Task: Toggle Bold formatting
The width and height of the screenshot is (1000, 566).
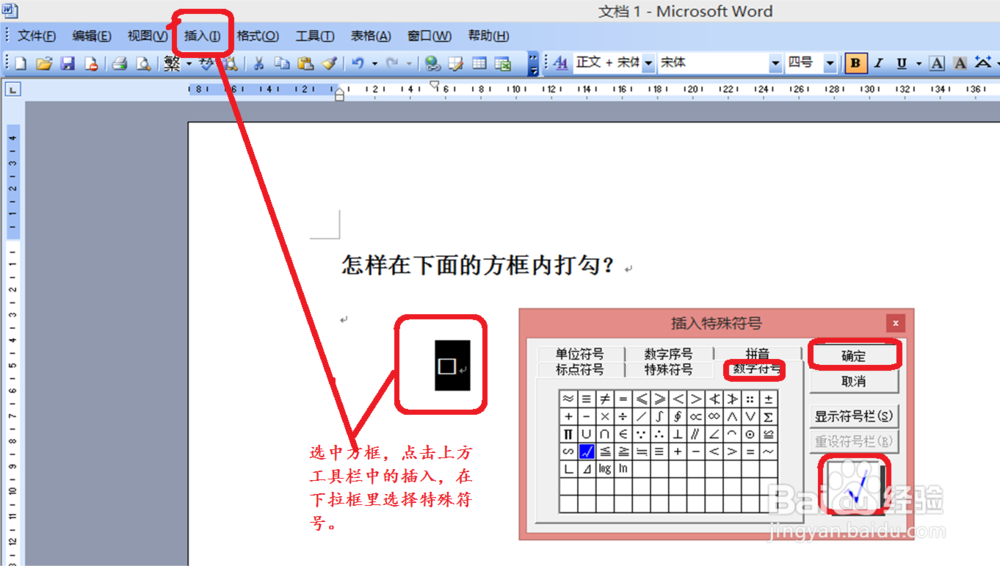Action: (x=855, y=63)
